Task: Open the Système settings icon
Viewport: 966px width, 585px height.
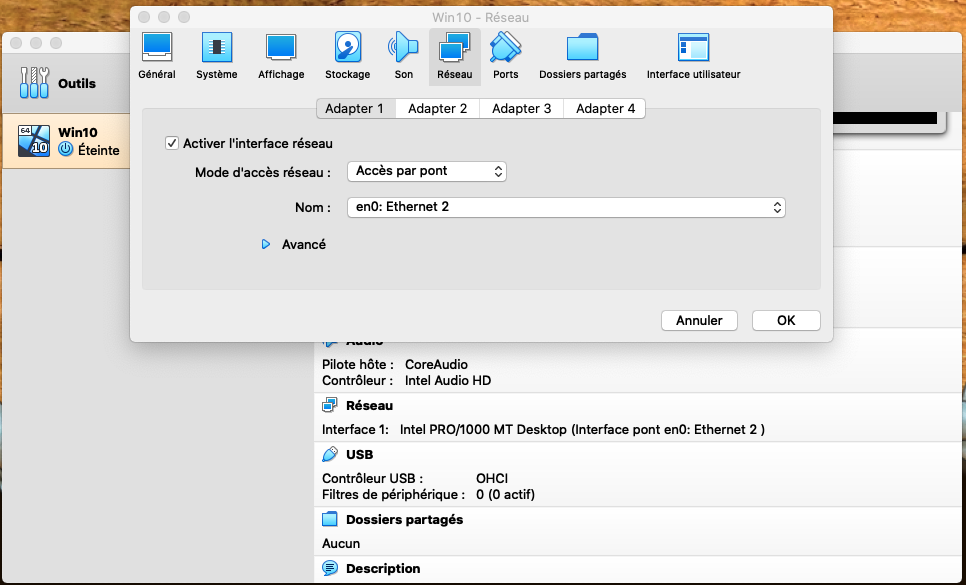Action: 217,48
